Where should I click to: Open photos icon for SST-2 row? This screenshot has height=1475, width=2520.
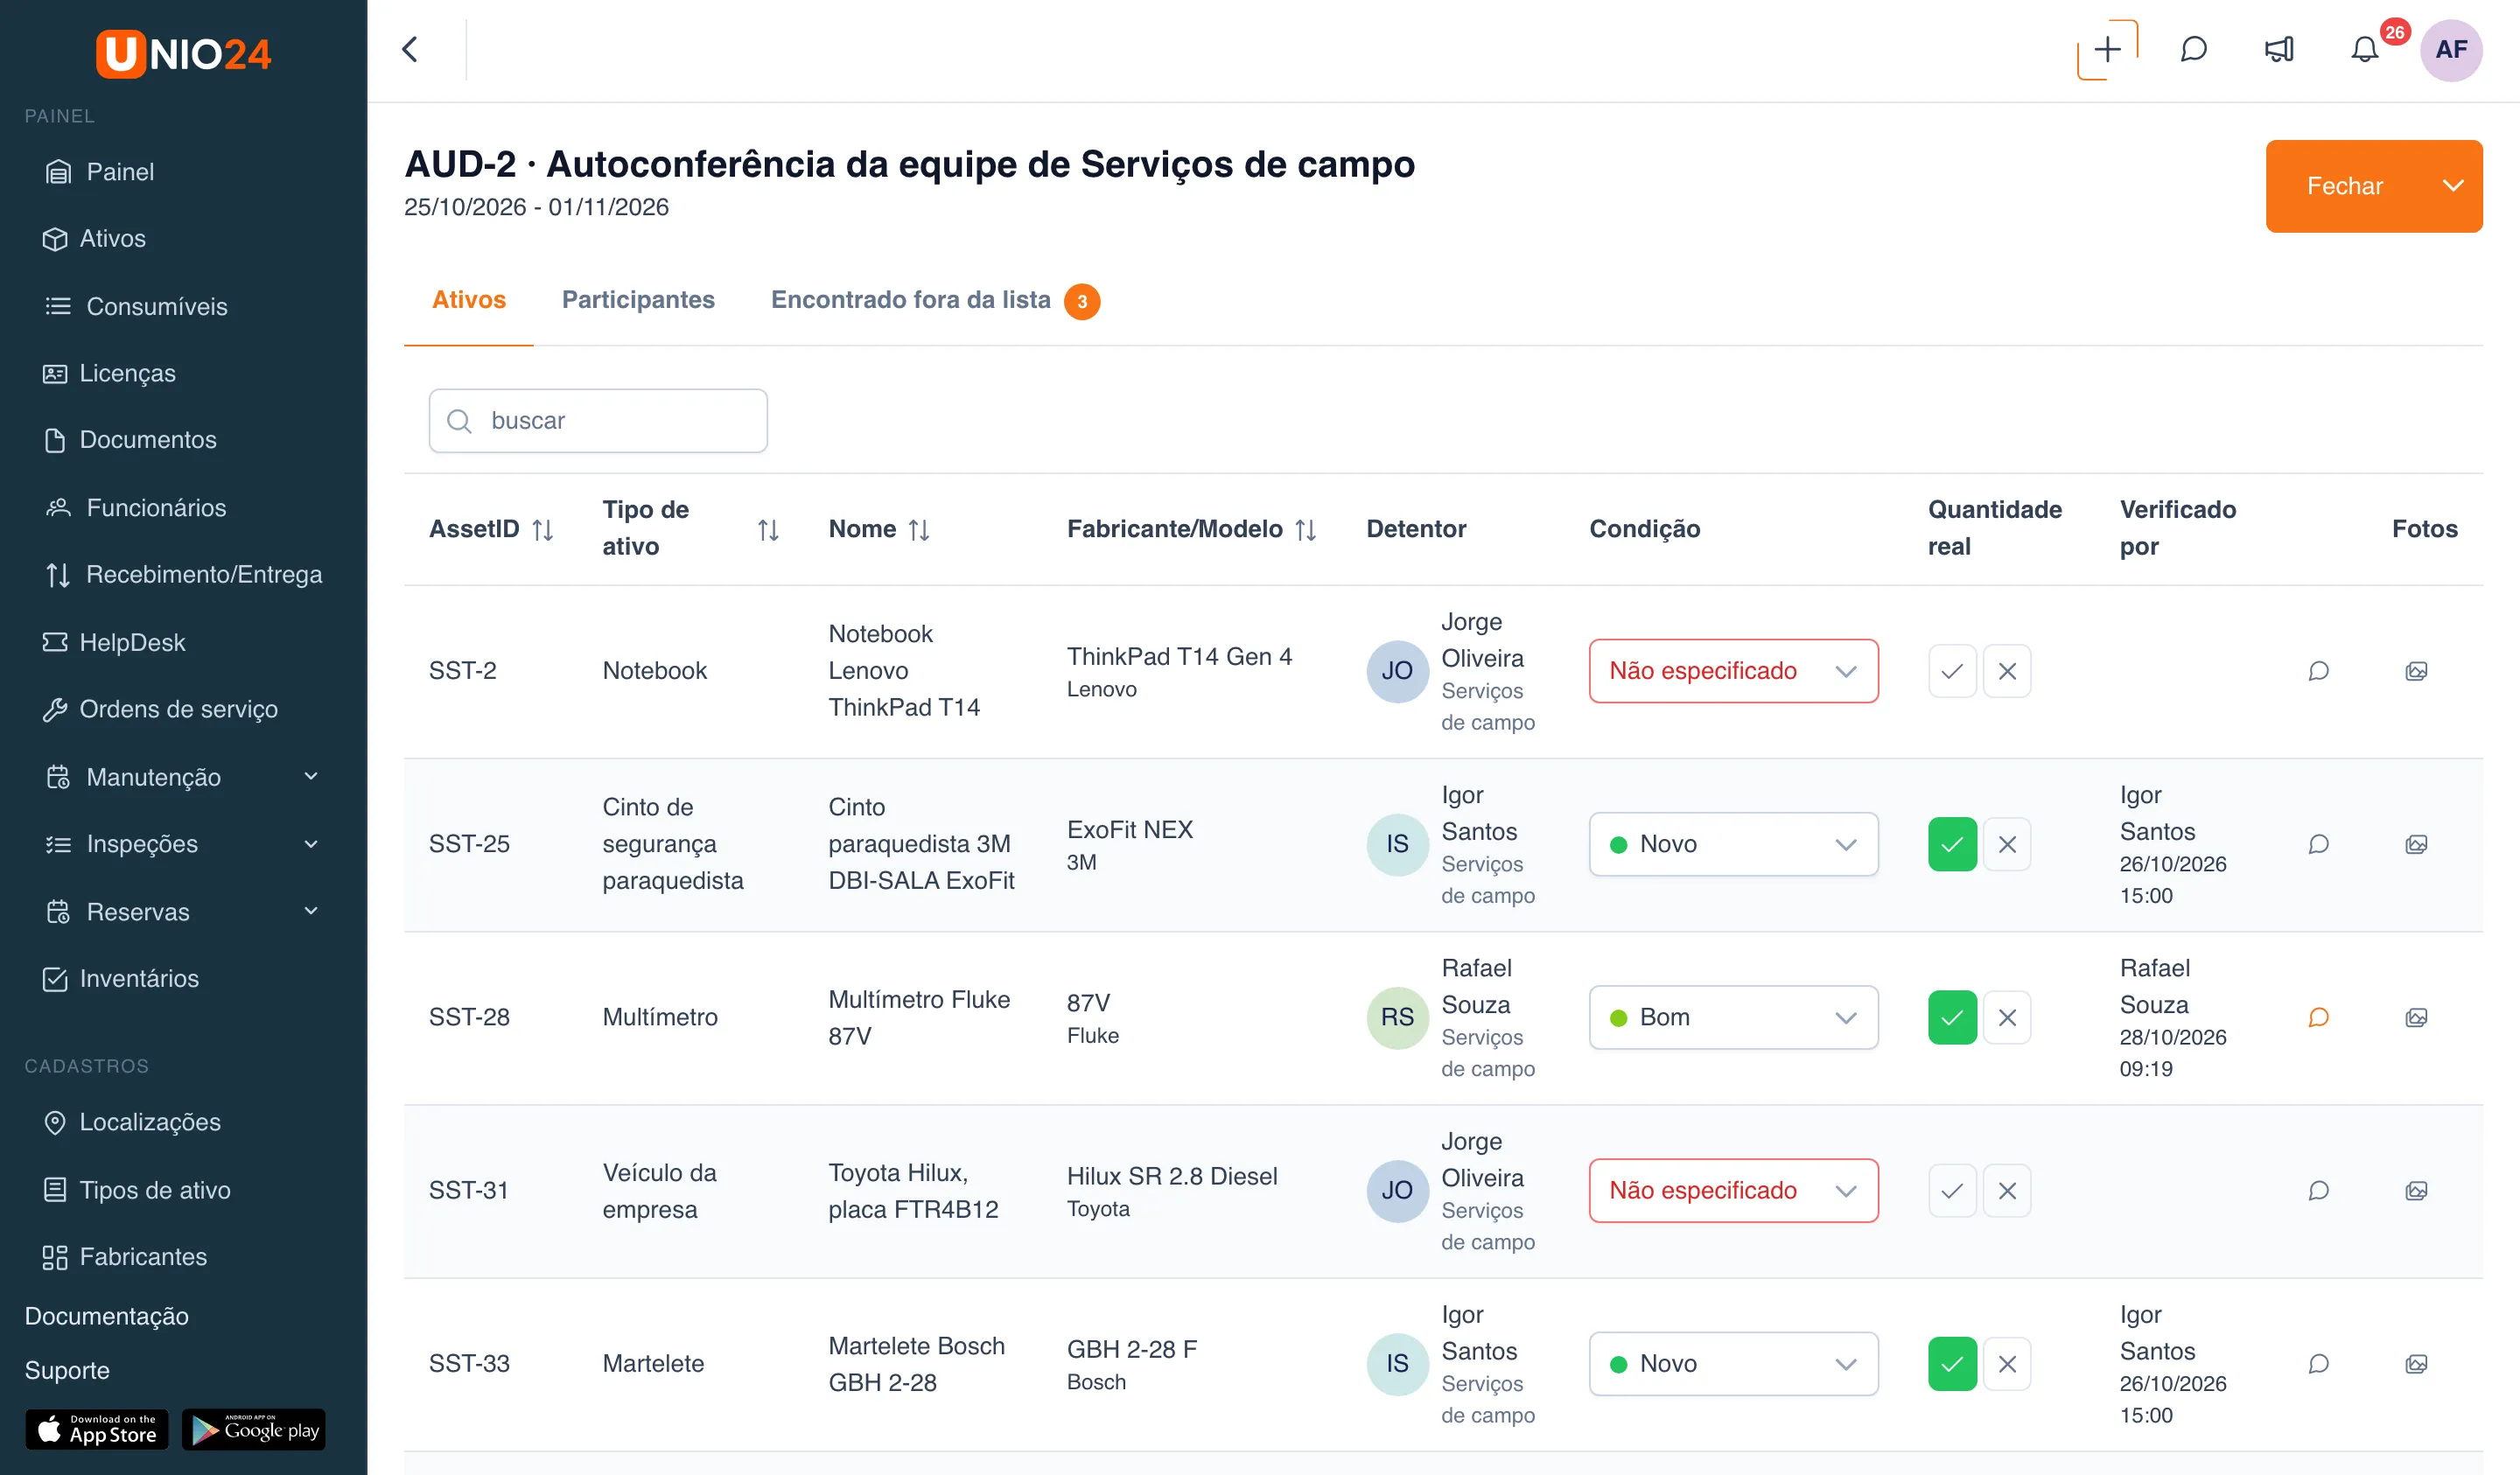coord(2416,671)
